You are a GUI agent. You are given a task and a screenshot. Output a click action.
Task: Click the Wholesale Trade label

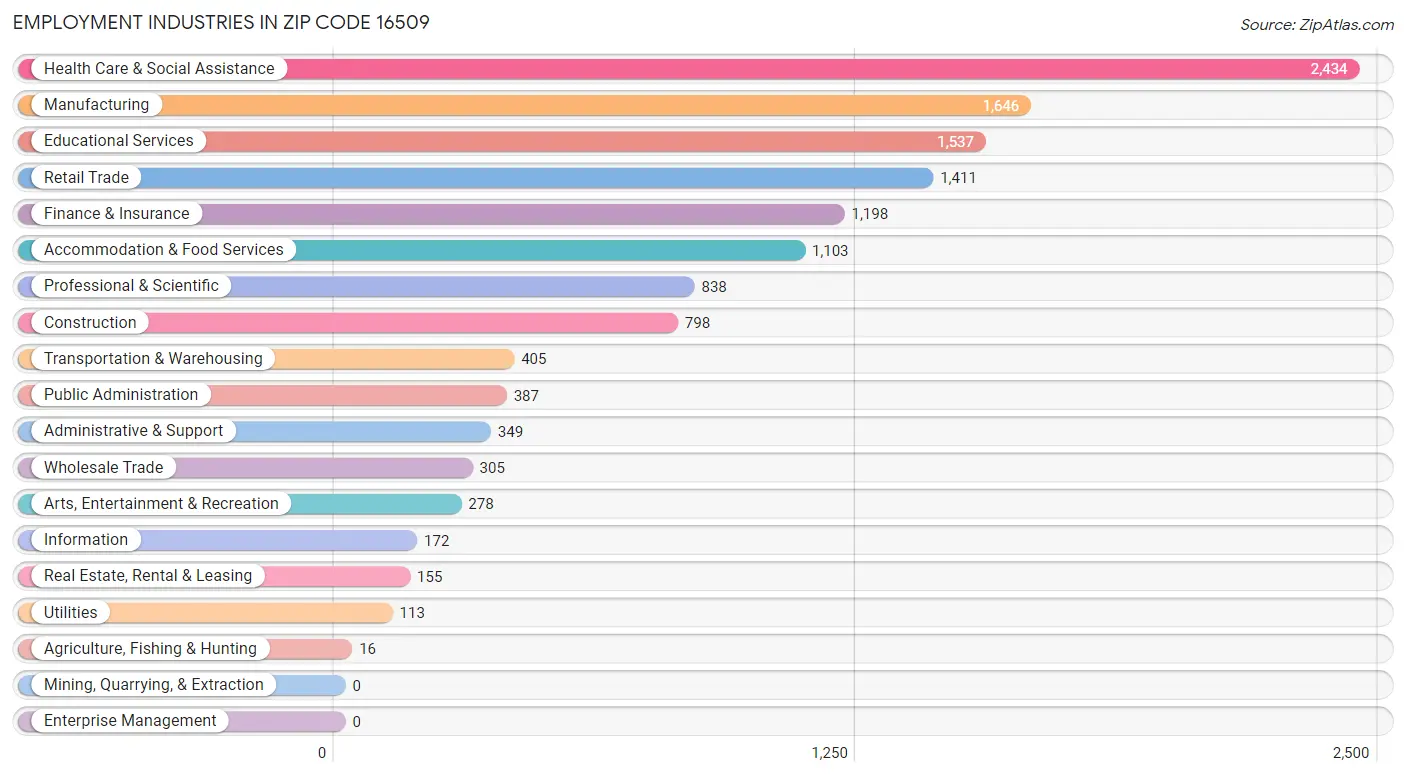click(x=104, y=468)
